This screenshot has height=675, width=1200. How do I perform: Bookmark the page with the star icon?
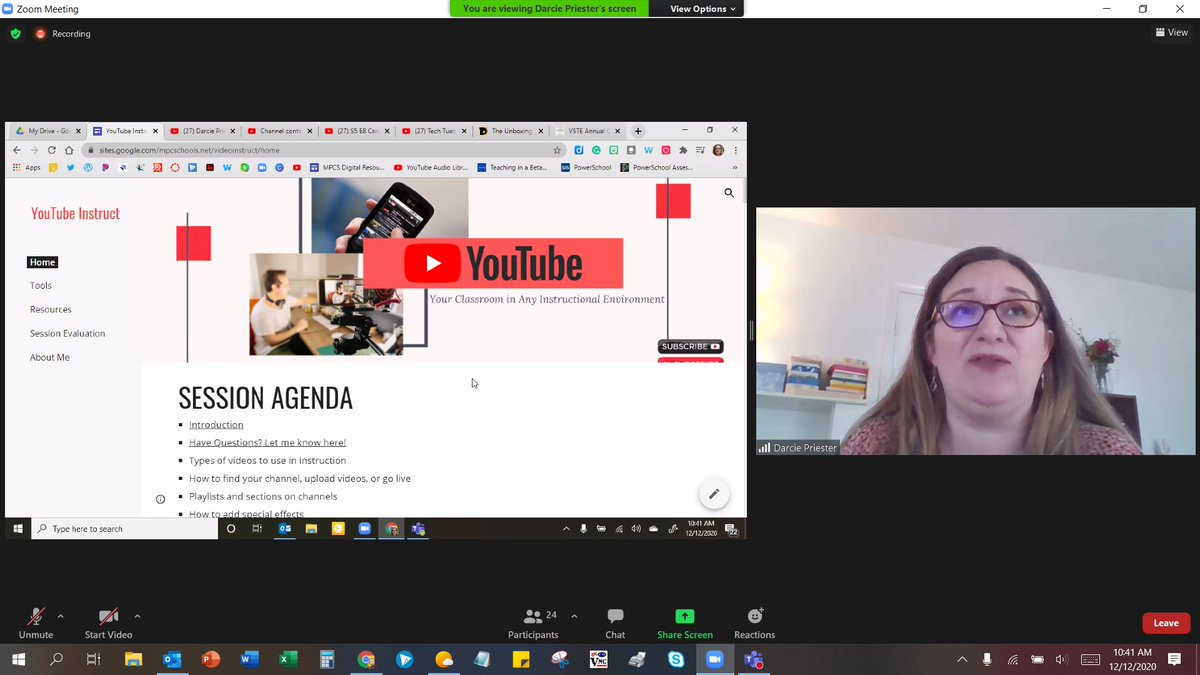tap(557, 150)
